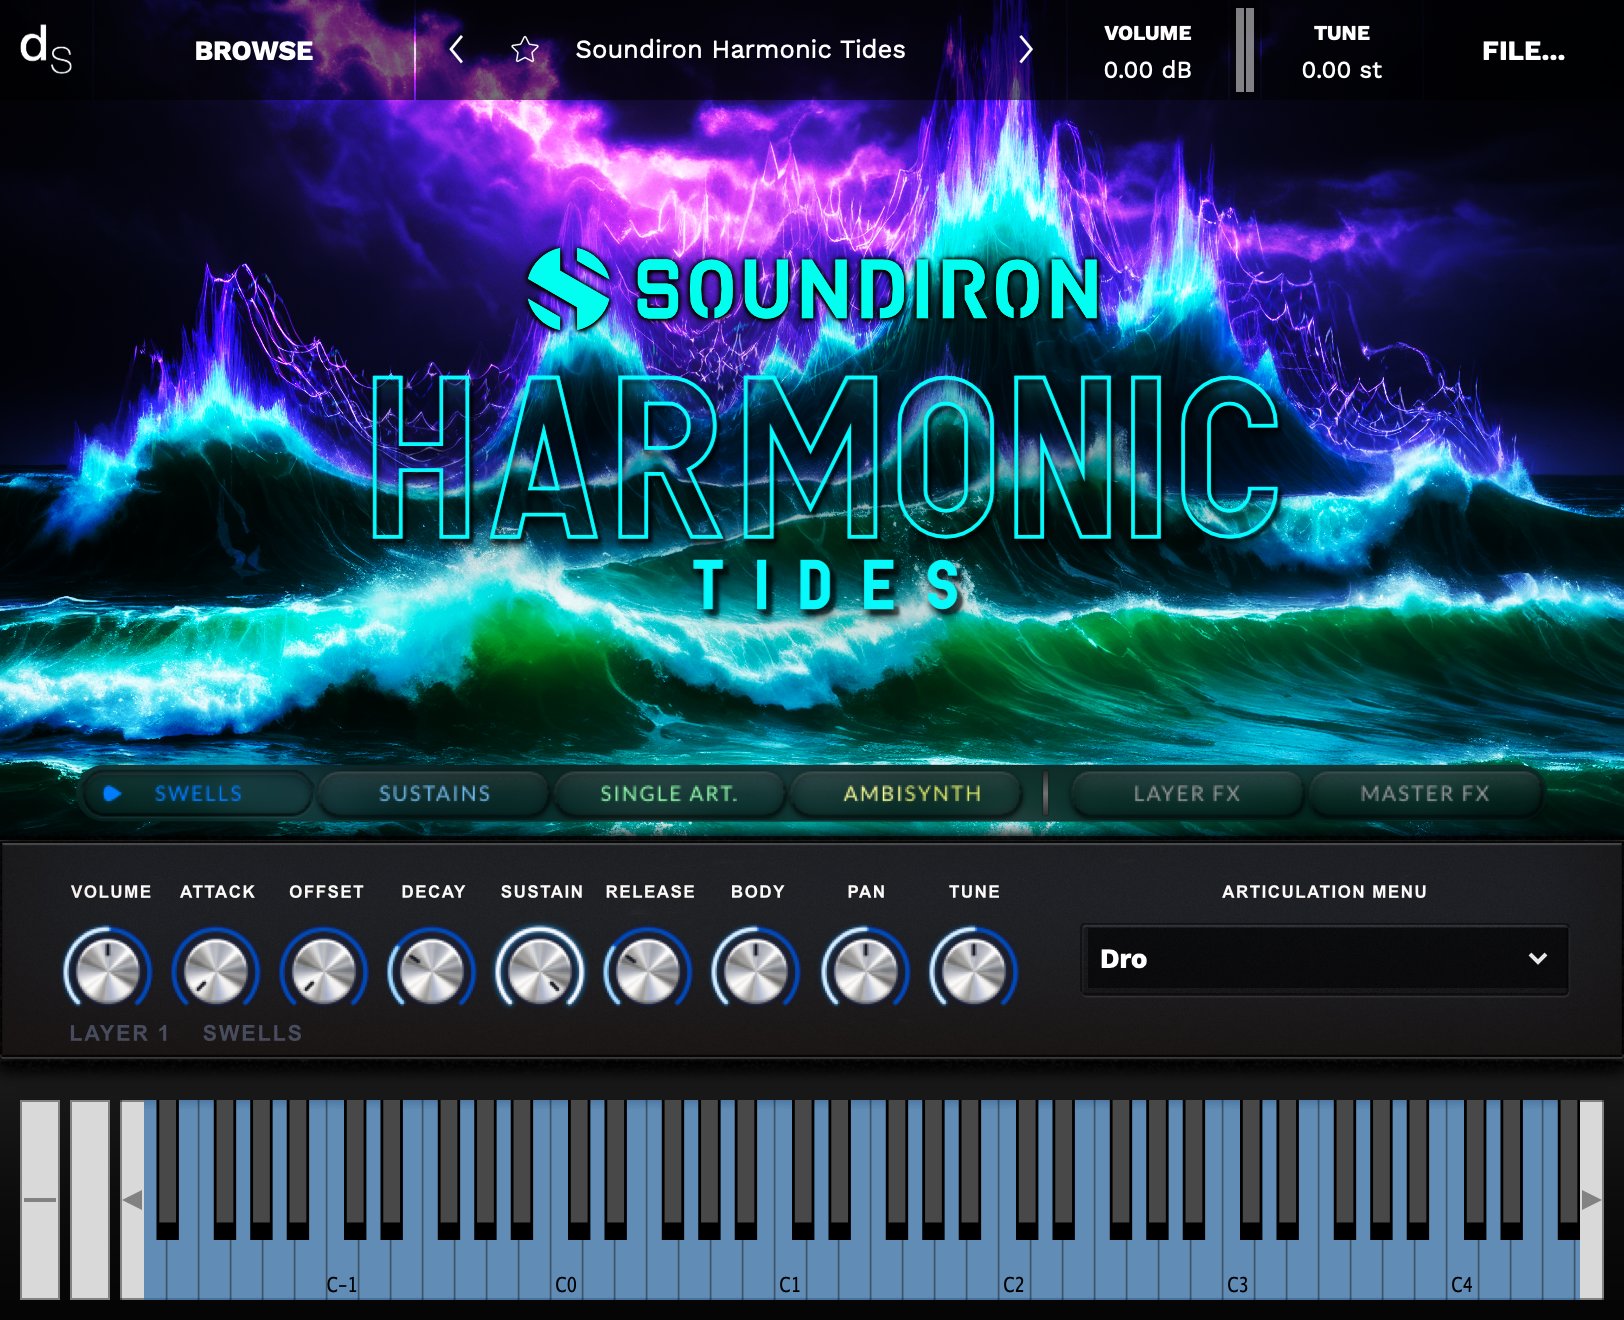This screenshot has height=1320, width=1624.
Task: Switch to the SWELLS tab
Action: [197, 794]
